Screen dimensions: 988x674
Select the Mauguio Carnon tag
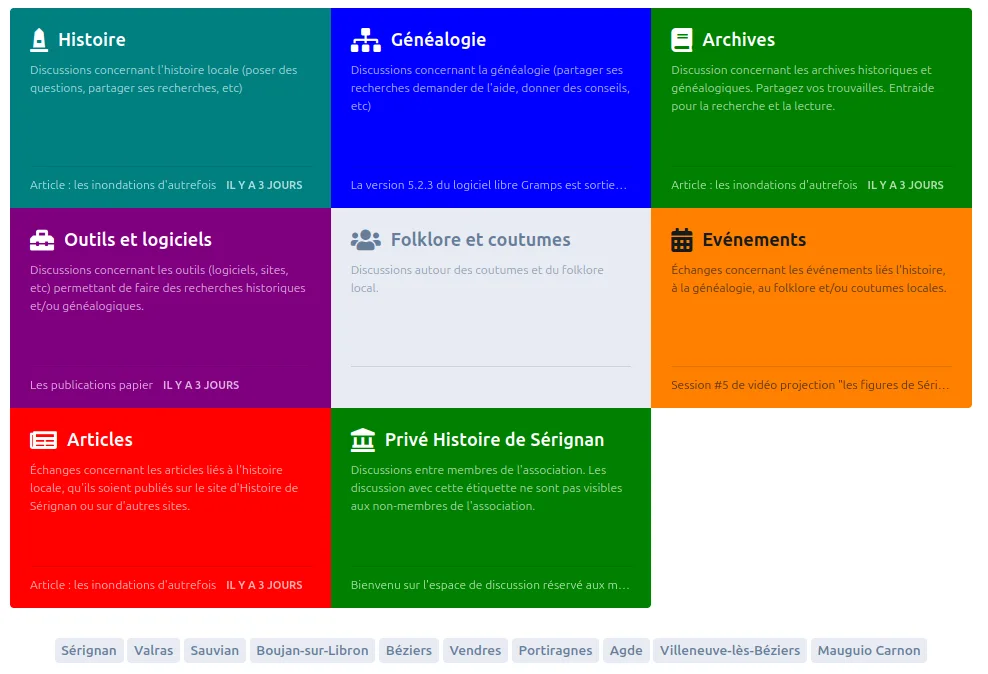868,651
